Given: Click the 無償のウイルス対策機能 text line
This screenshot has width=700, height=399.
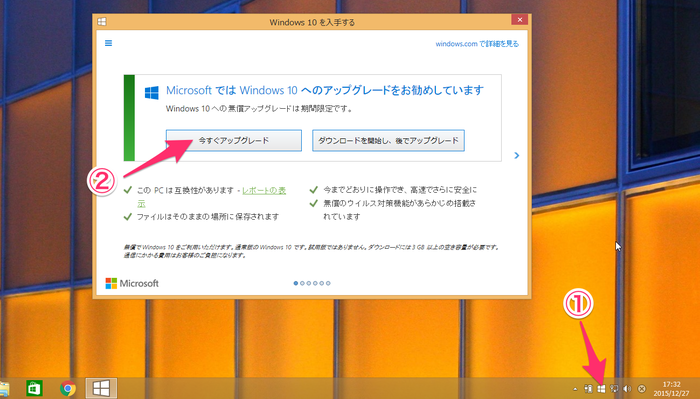Looking at the screenshot, I should point(399,210).
